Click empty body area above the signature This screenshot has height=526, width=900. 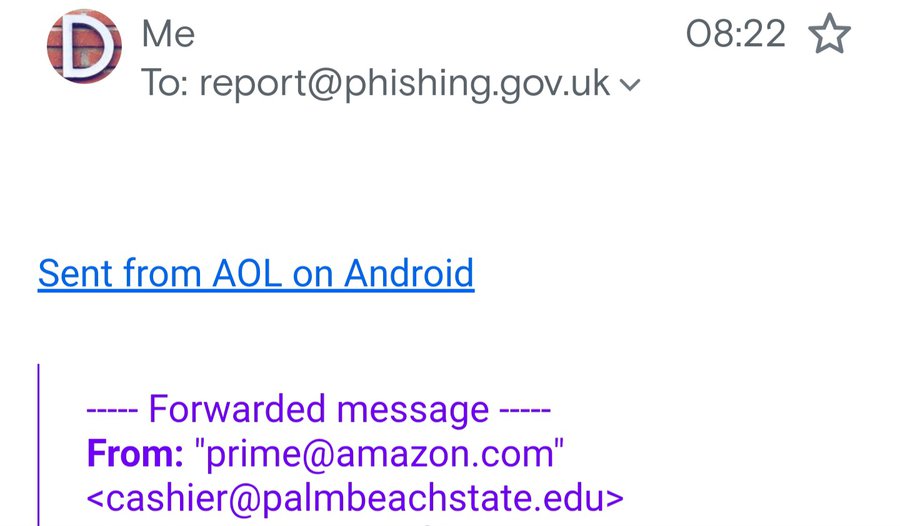450,178
